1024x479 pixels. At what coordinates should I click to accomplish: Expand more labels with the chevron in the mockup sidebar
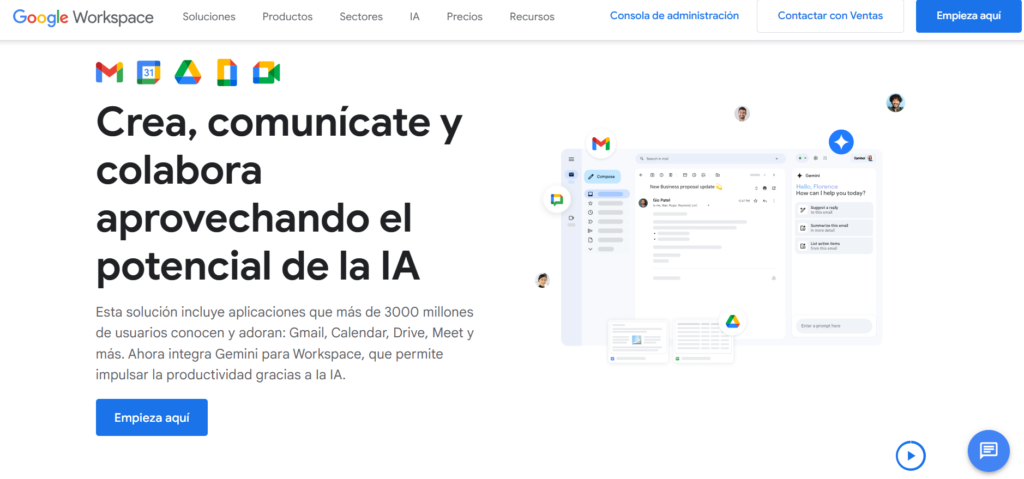pyautogui.click(x=590, y=249)
